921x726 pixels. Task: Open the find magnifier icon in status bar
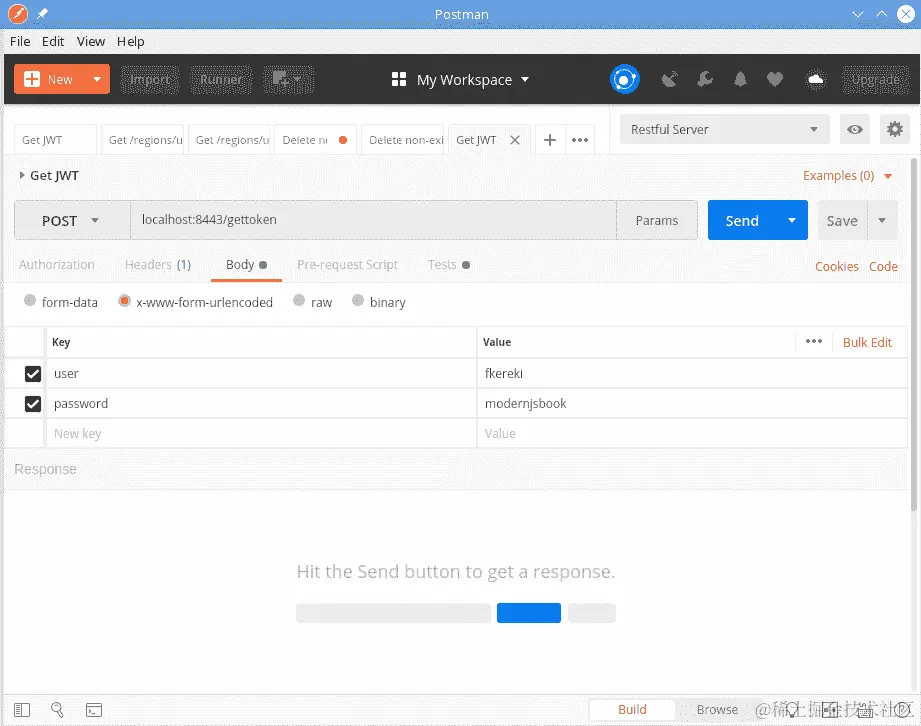tap(57, 710)
